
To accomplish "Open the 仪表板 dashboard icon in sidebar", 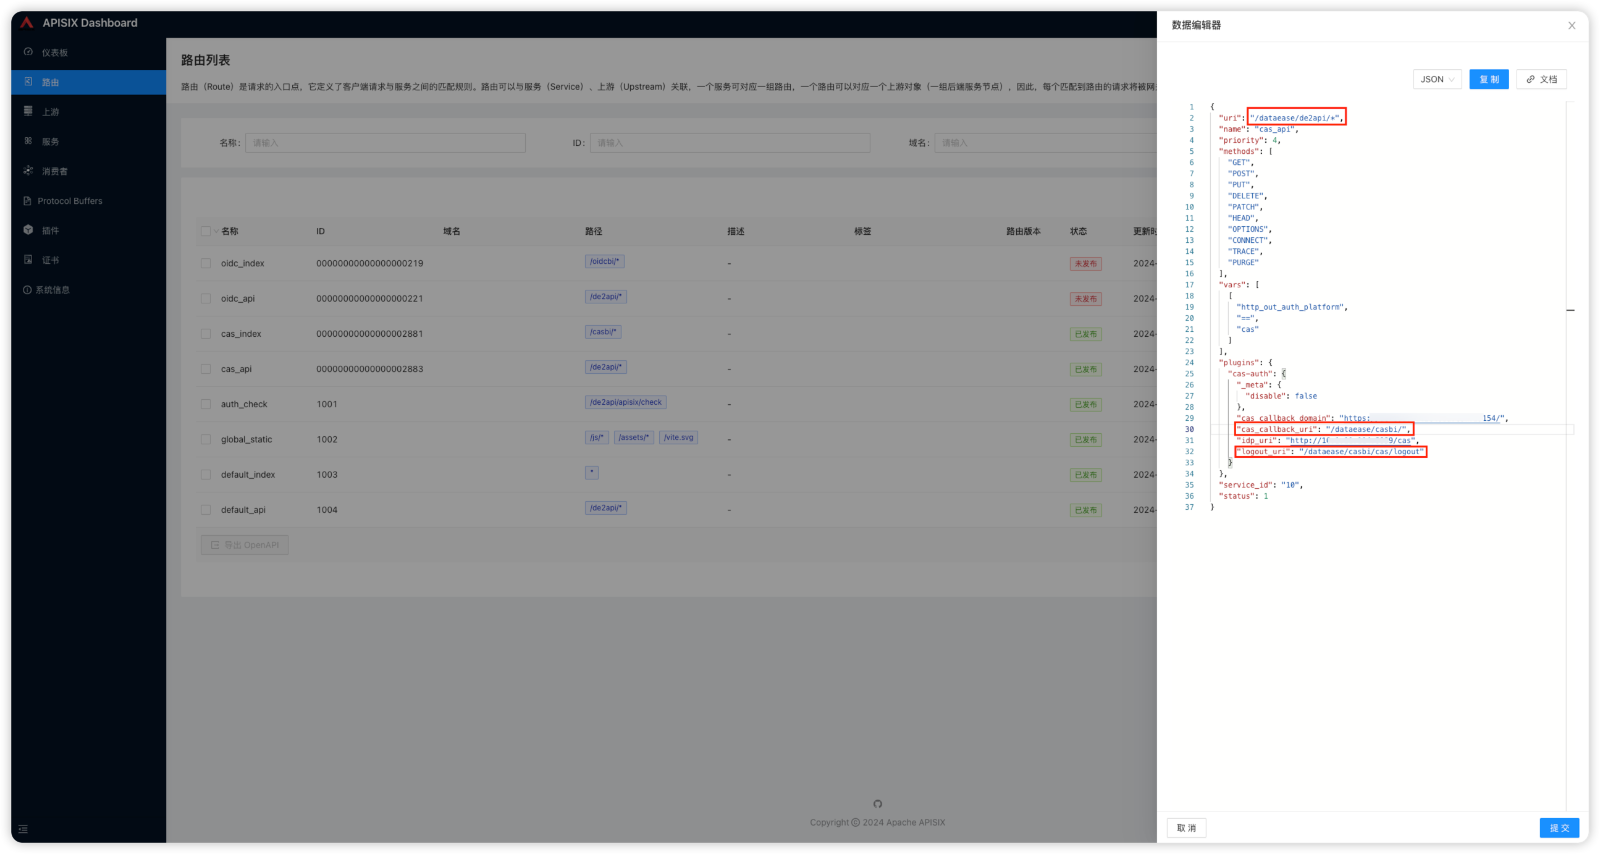I will click(28, 52).
